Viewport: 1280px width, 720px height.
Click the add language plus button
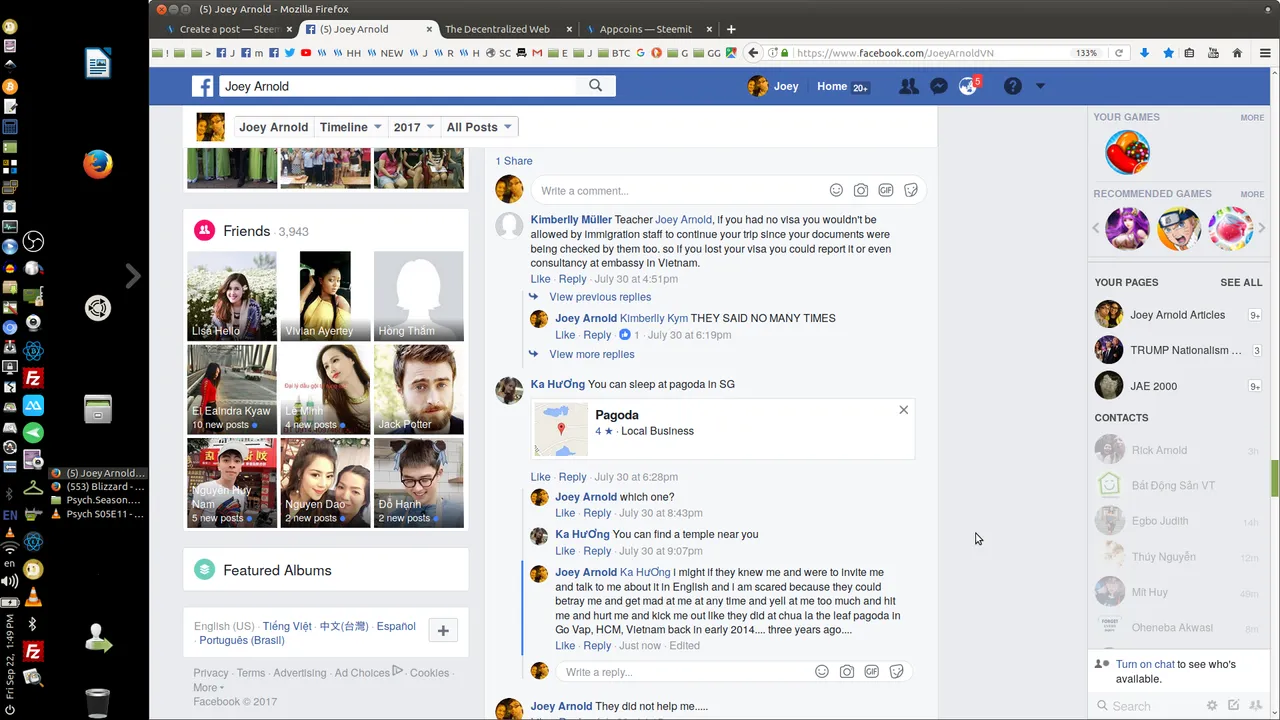[x=443, y=630]
